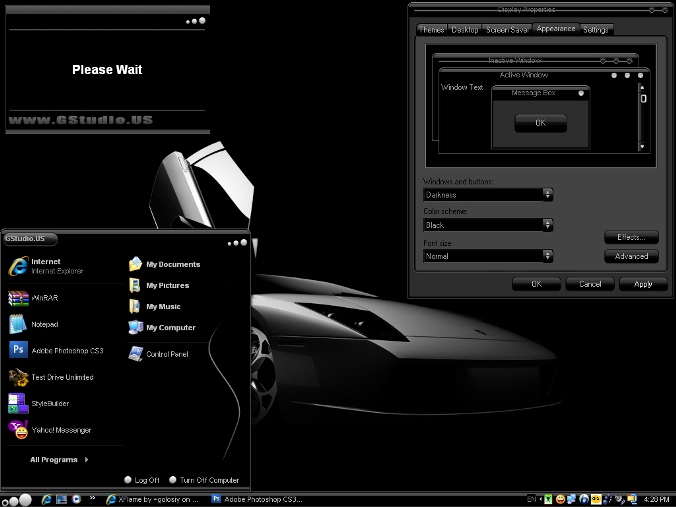Open the EN language bar indicator
676x507 pixels.
(x=532, y=499)
